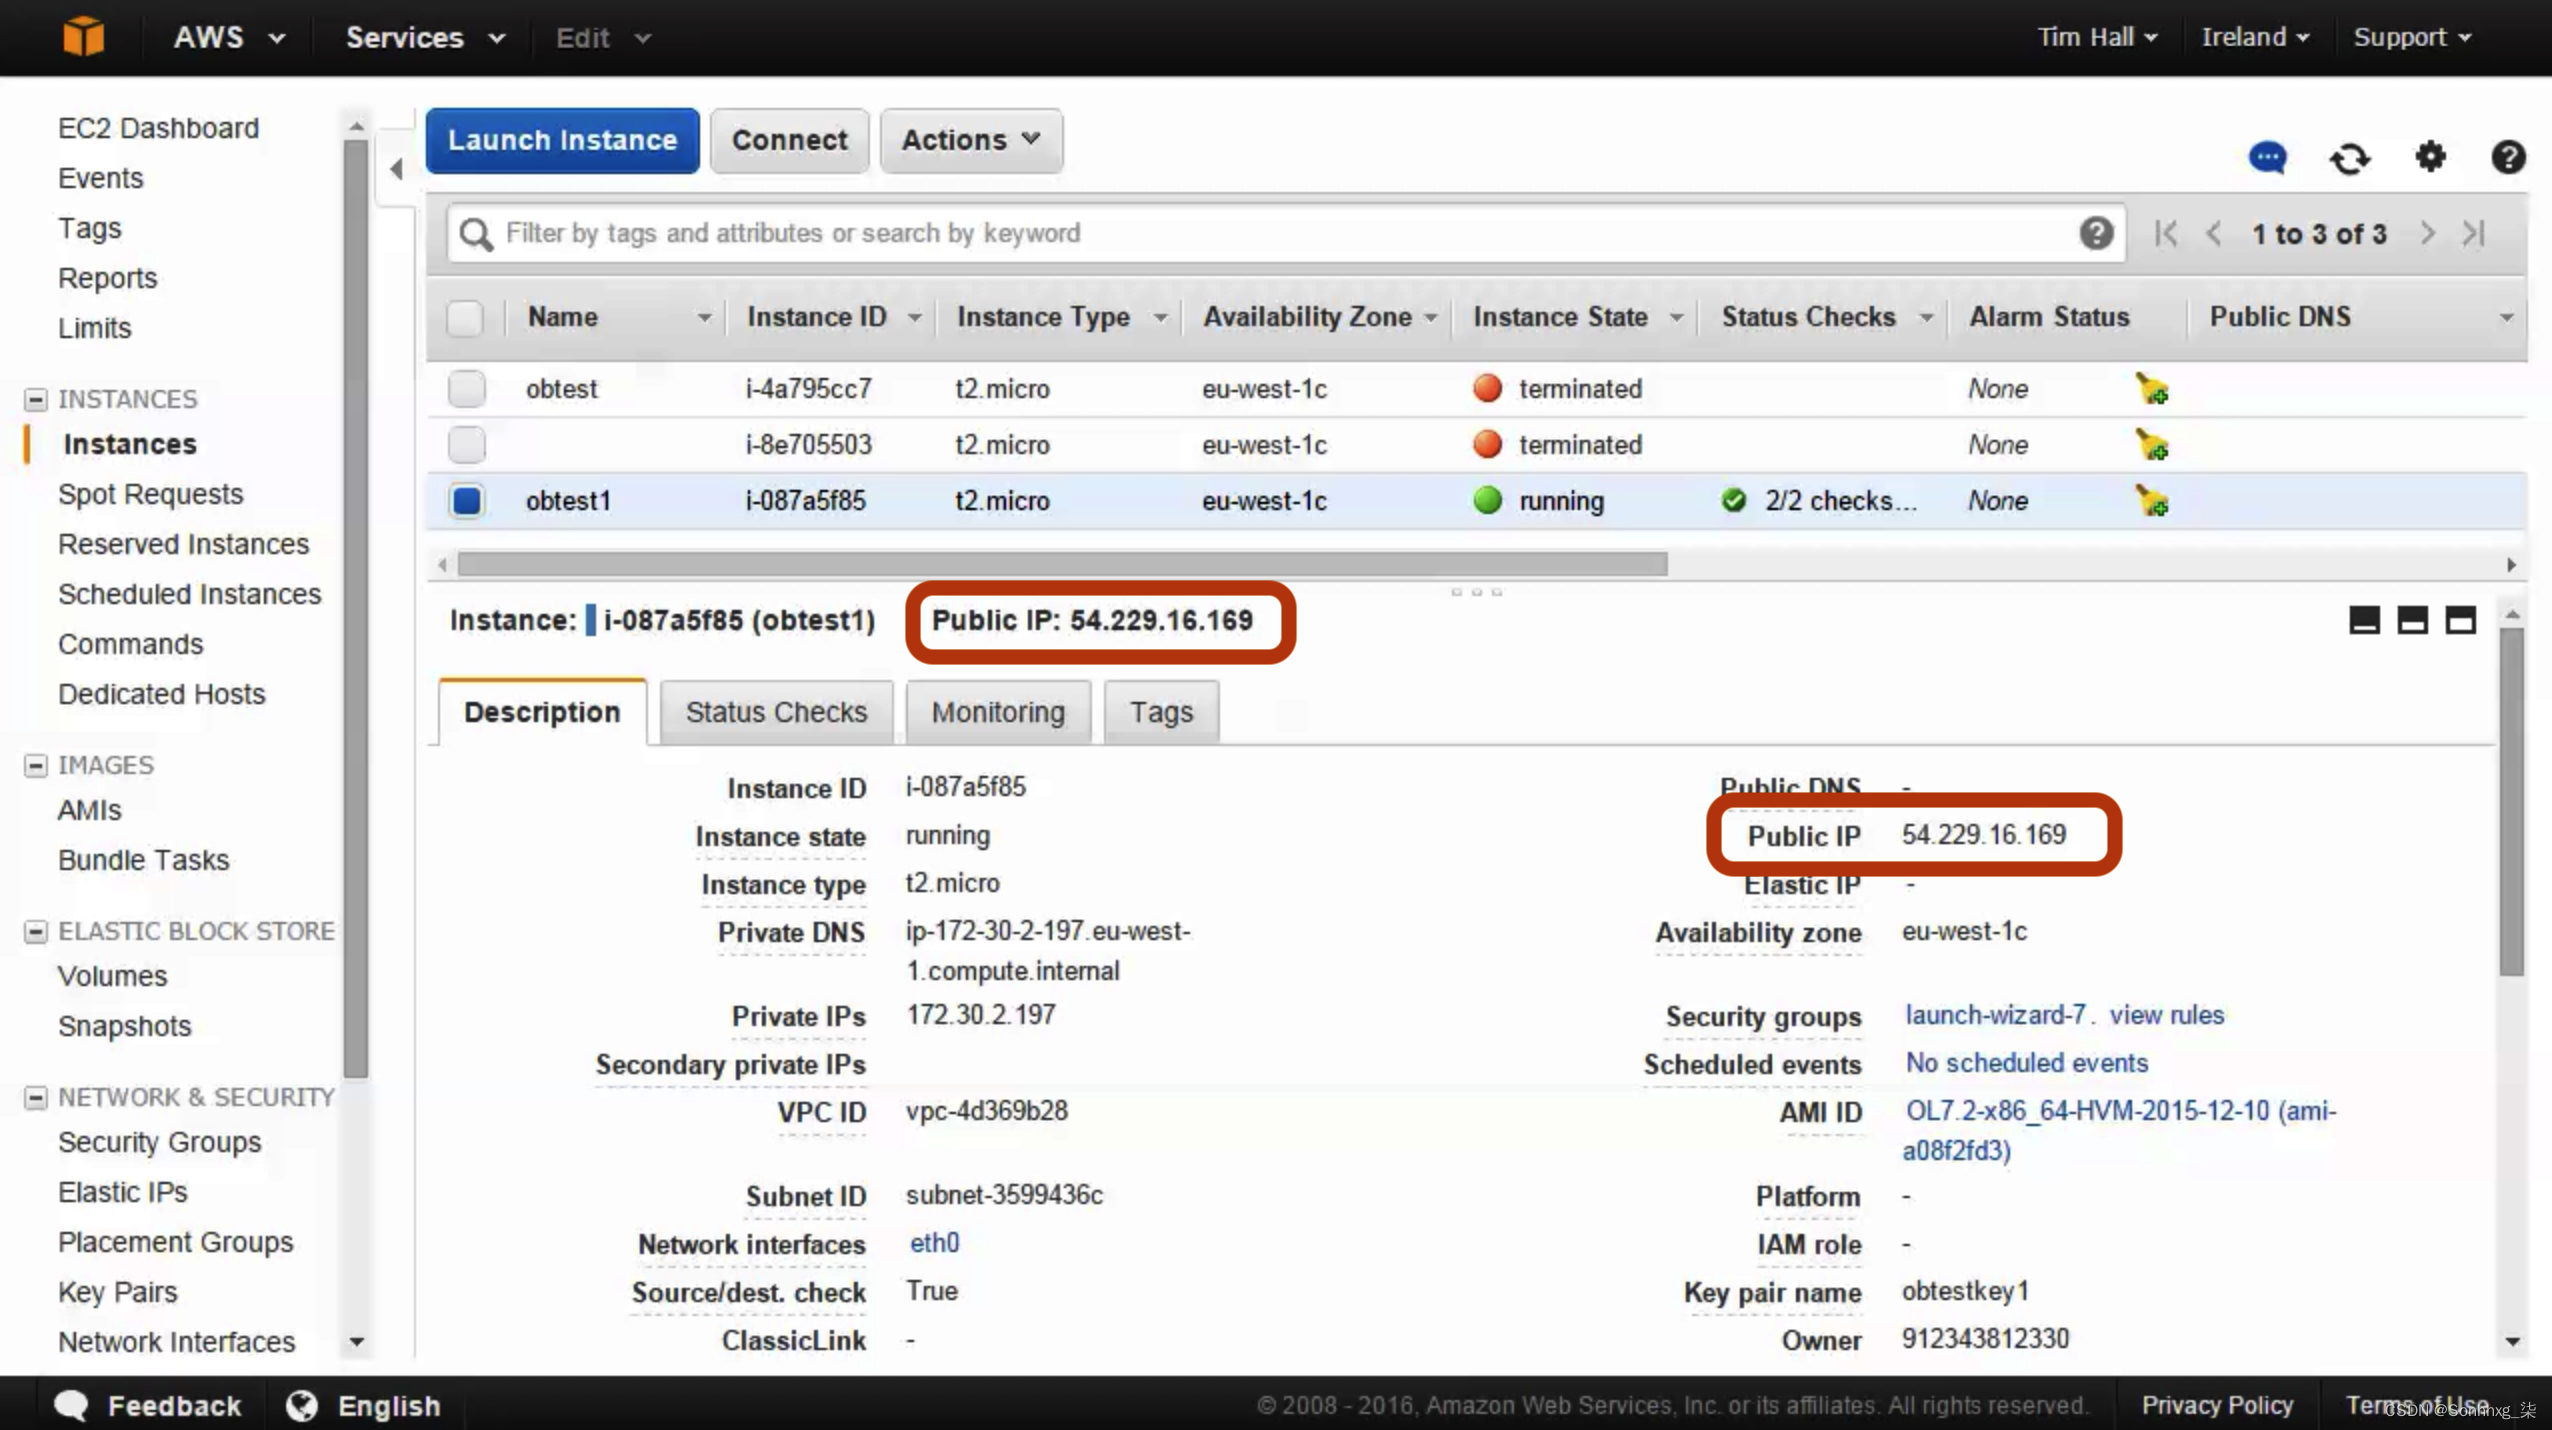Viewport: 2552px width, 1430px height.
Task: Open the OL7.2-x86_64-HVM AMI ID link
Action: [2119, 1131]
